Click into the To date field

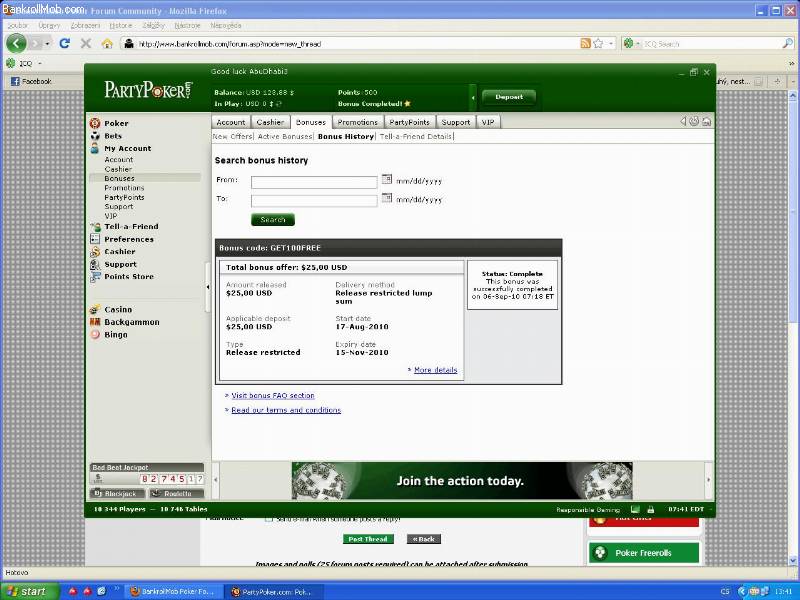[x=314, y=201]
